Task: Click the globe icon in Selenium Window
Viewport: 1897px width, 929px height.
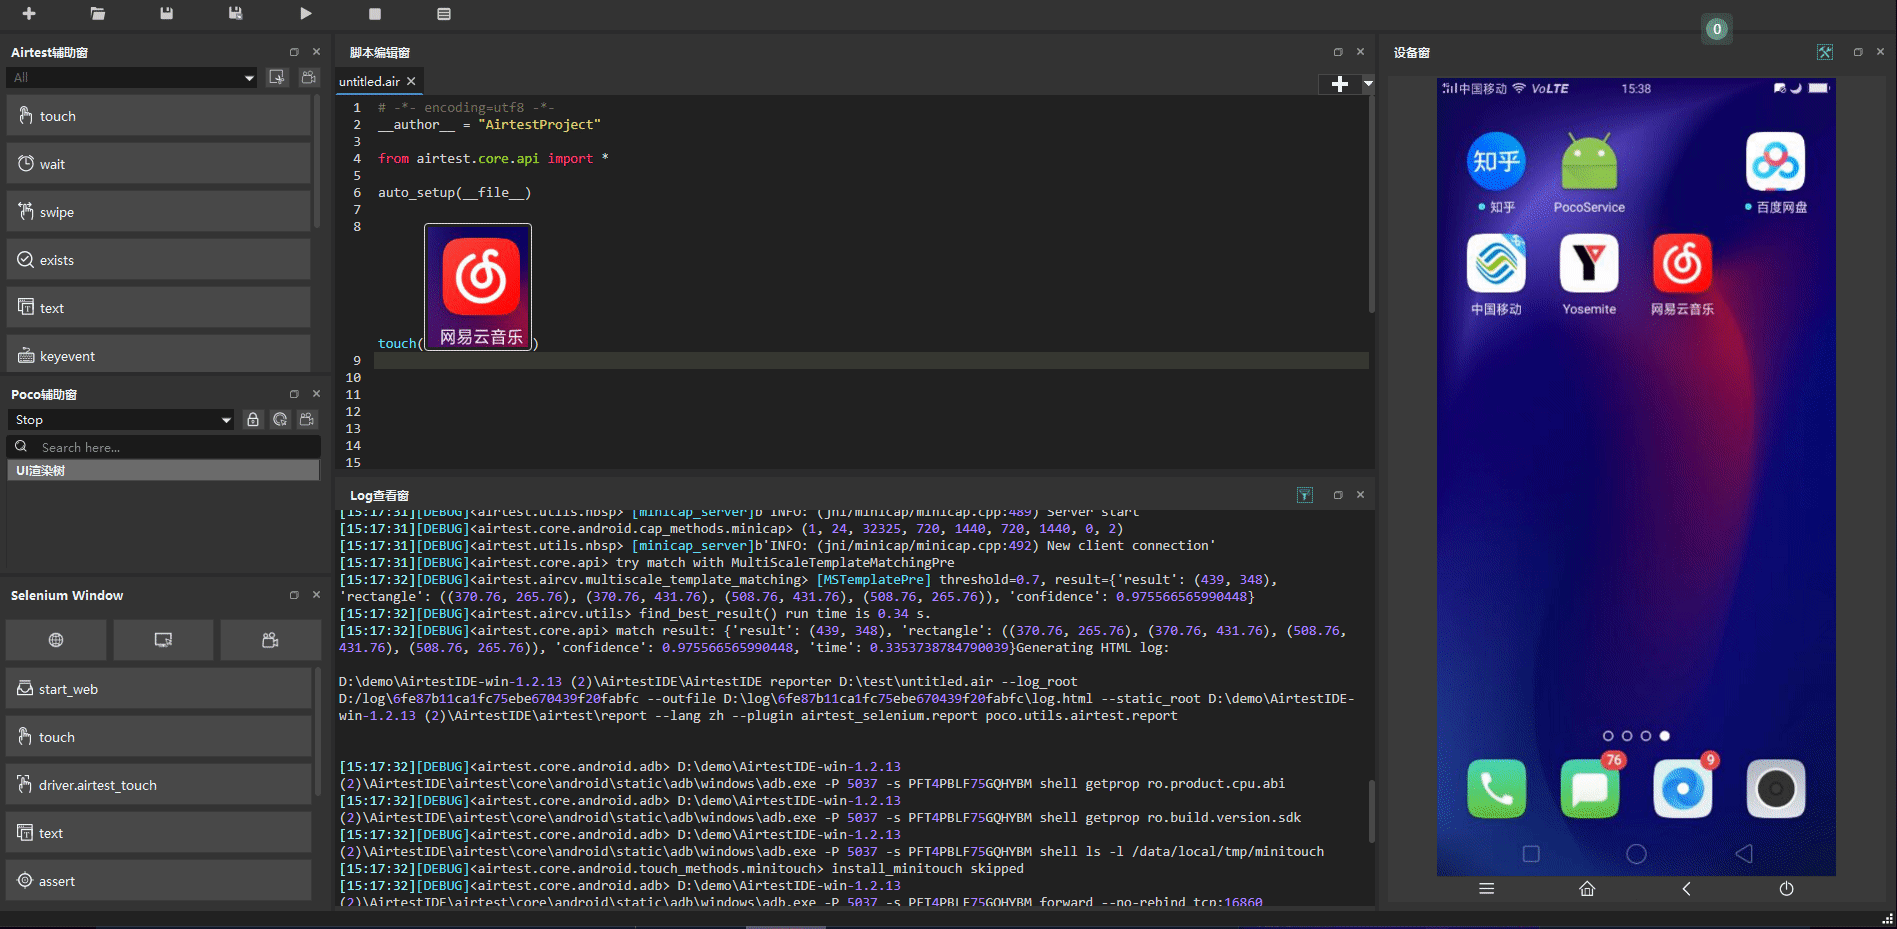Action: (56, 640)
